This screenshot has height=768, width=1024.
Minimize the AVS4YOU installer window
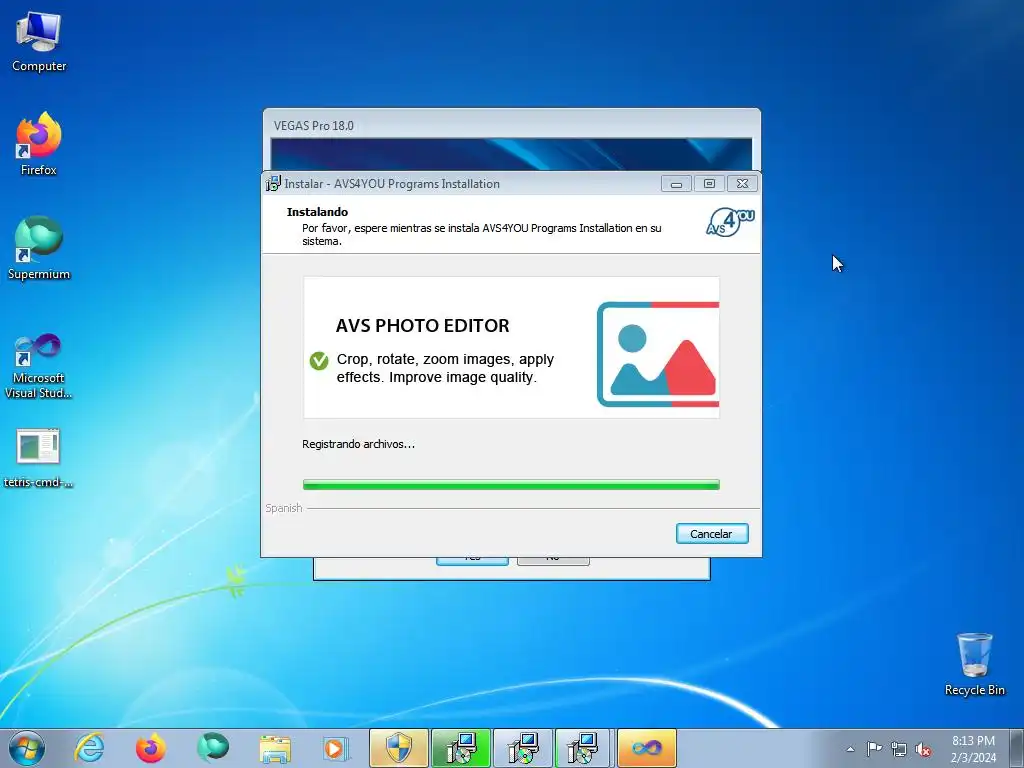coord(676,184)
